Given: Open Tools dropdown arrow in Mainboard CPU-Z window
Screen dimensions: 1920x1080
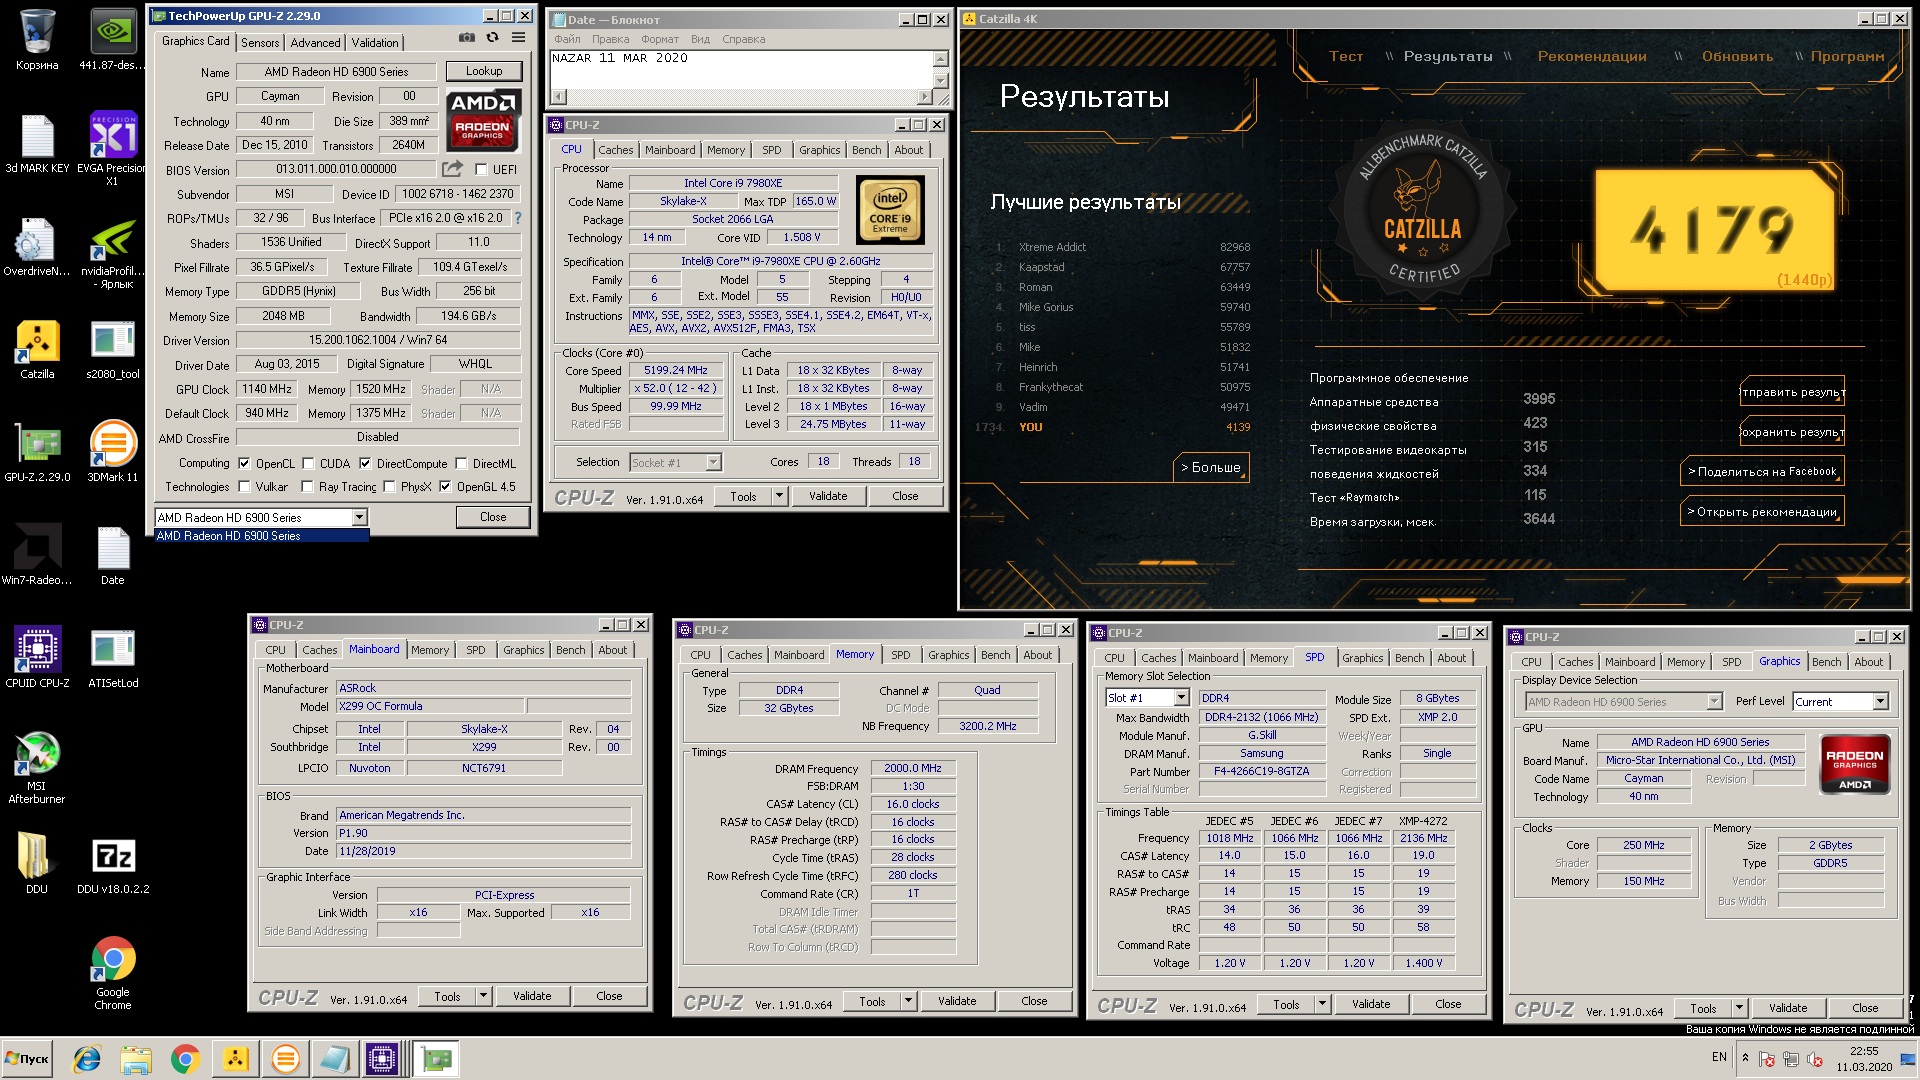Looking at the screenshot, I should (483, 996).
